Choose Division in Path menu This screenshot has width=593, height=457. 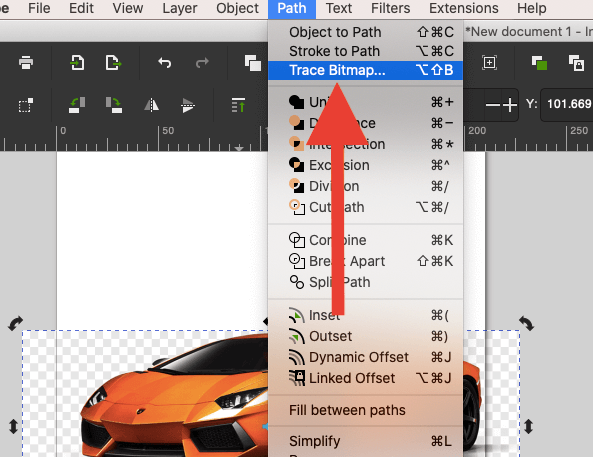pos(365,186)
